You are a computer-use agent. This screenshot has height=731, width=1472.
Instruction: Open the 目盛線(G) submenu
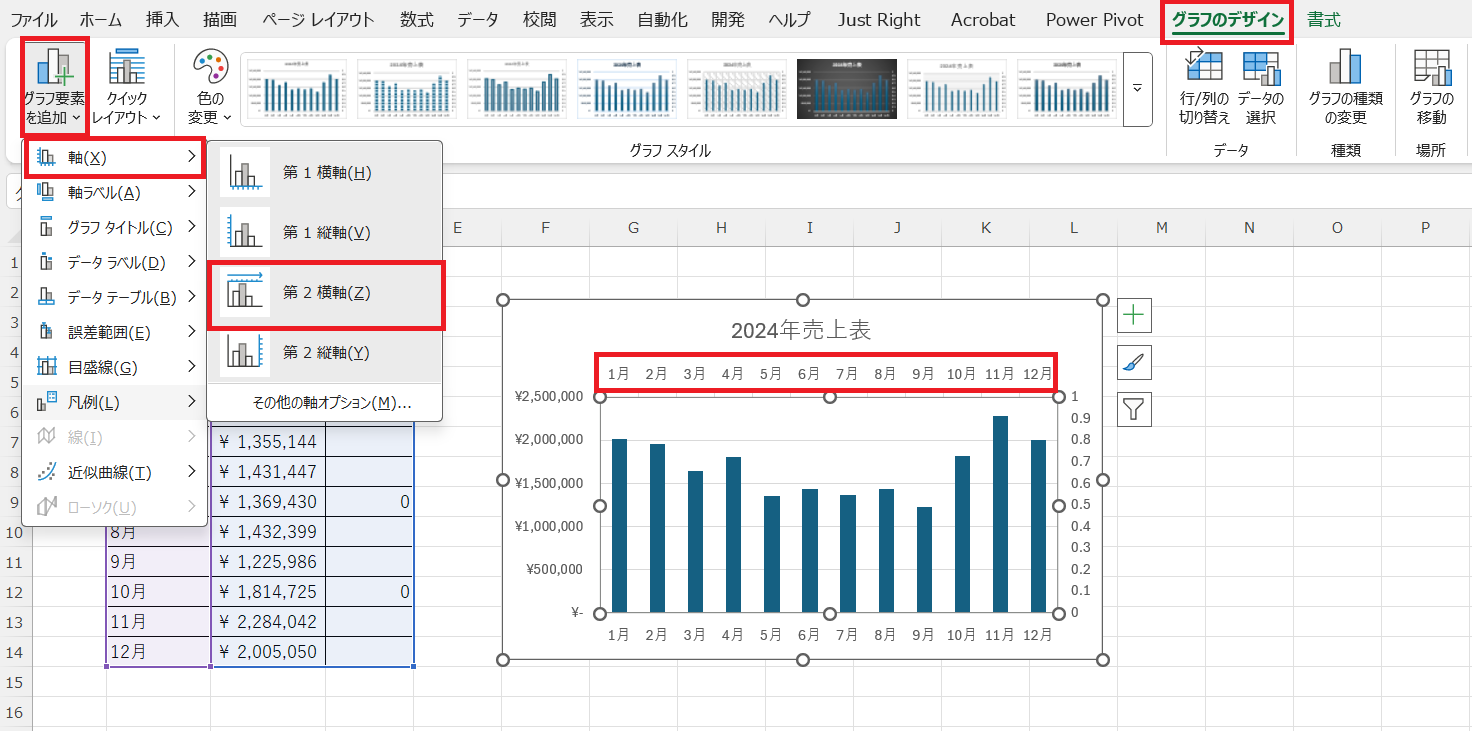pyautogui.click(x=115, y=368)
